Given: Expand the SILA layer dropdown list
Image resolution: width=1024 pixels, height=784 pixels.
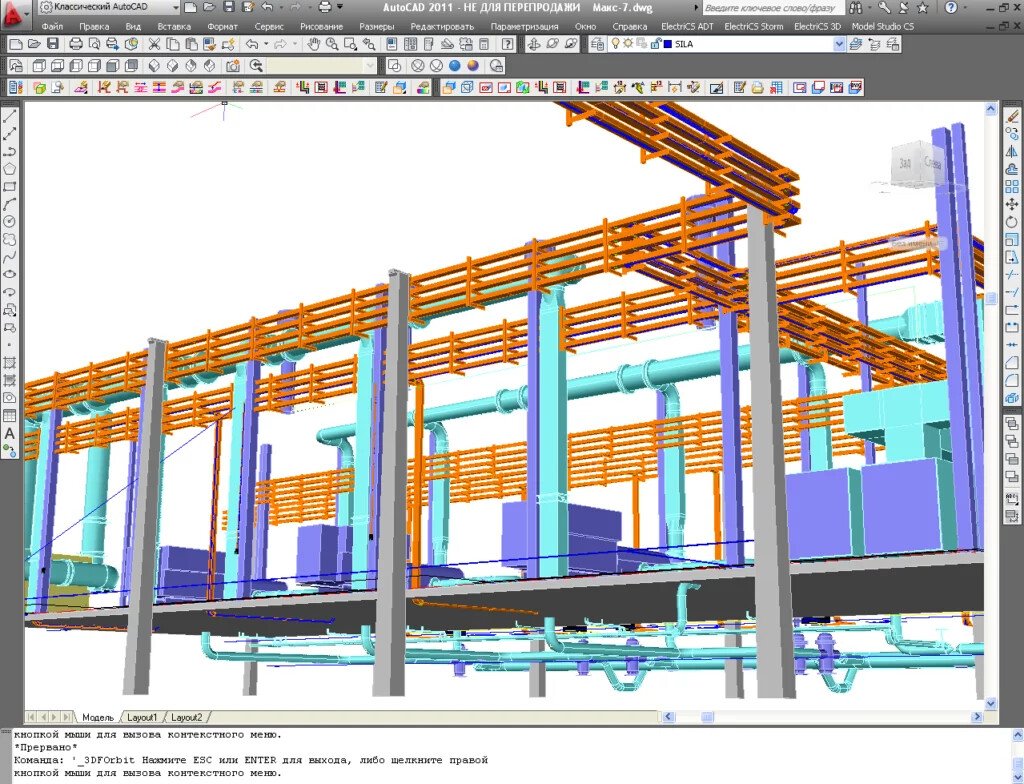Looking at the screenshot, I should (x=839, y=44).
